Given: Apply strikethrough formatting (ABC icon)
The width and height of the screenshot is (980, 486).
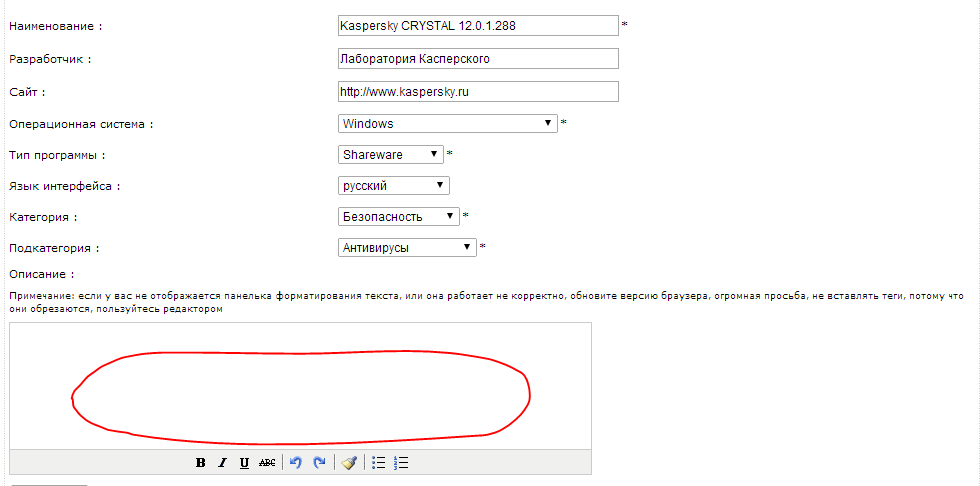Looking at the screenshot, I should 267,463.
